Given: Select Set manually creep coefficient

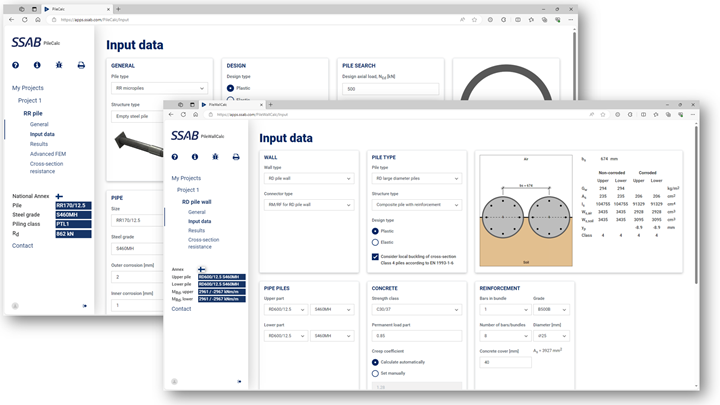Looking at the screenshot, I should click(x=375, y=373).
